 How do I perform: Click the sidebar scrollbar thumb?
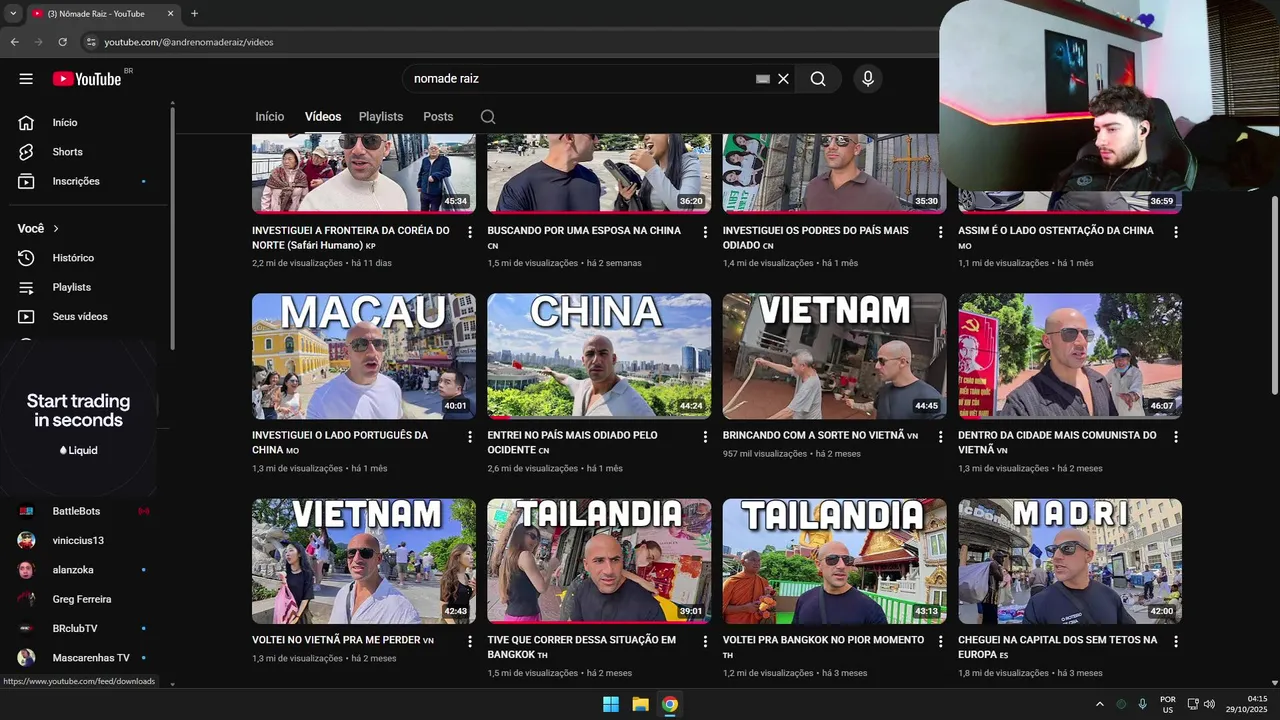point(172,226)
